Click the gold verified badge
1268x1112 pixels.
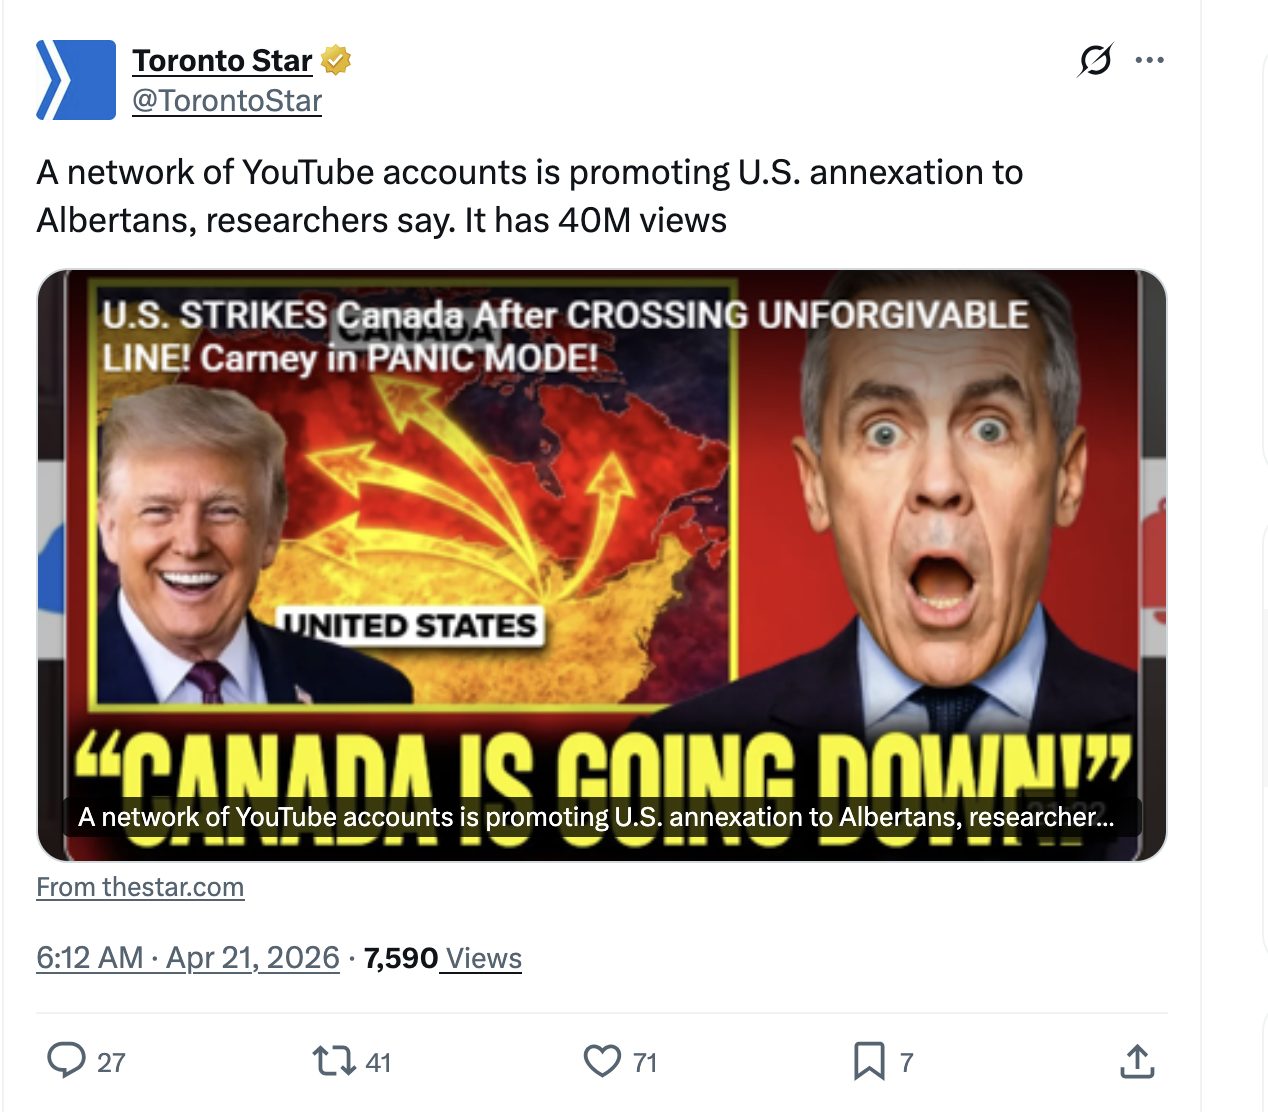point(336,61)
